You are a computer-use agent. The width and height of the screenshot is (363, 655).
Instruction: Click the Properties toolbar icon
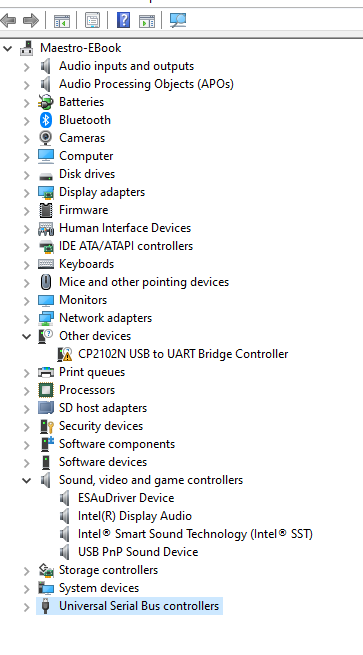(92, 20)
